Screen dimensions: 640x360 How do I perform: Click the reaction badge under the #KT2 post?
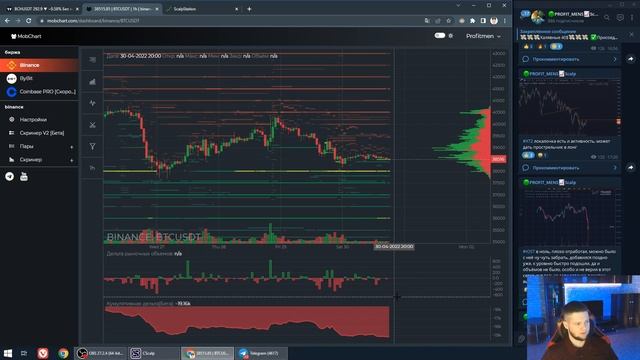[528, 156]
